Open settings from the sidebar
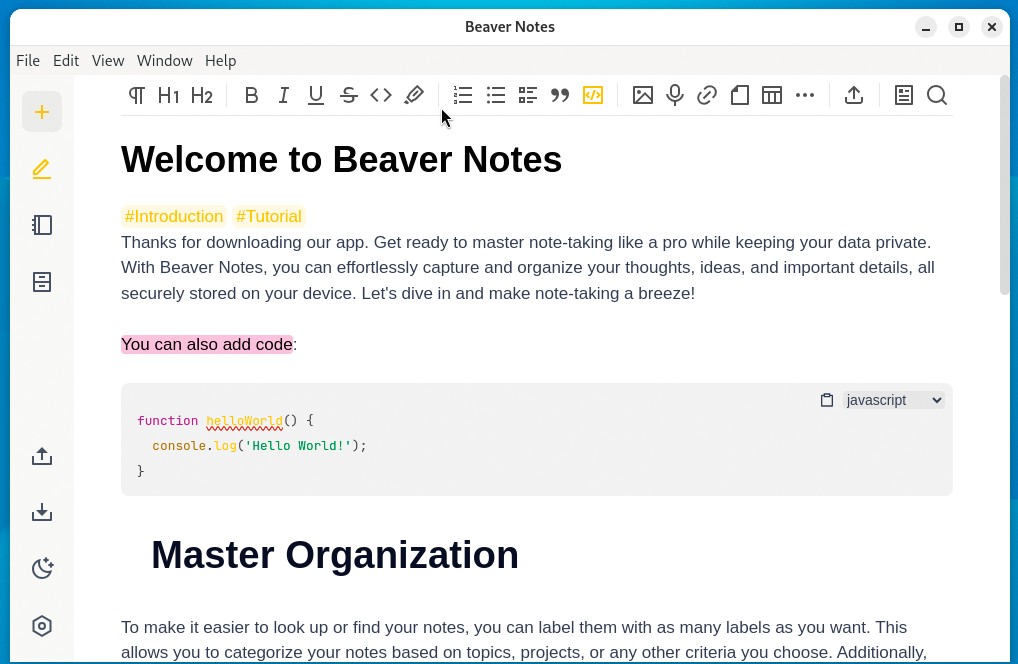The width and height of the screenshot is (1018, 664). click(42, 626)
